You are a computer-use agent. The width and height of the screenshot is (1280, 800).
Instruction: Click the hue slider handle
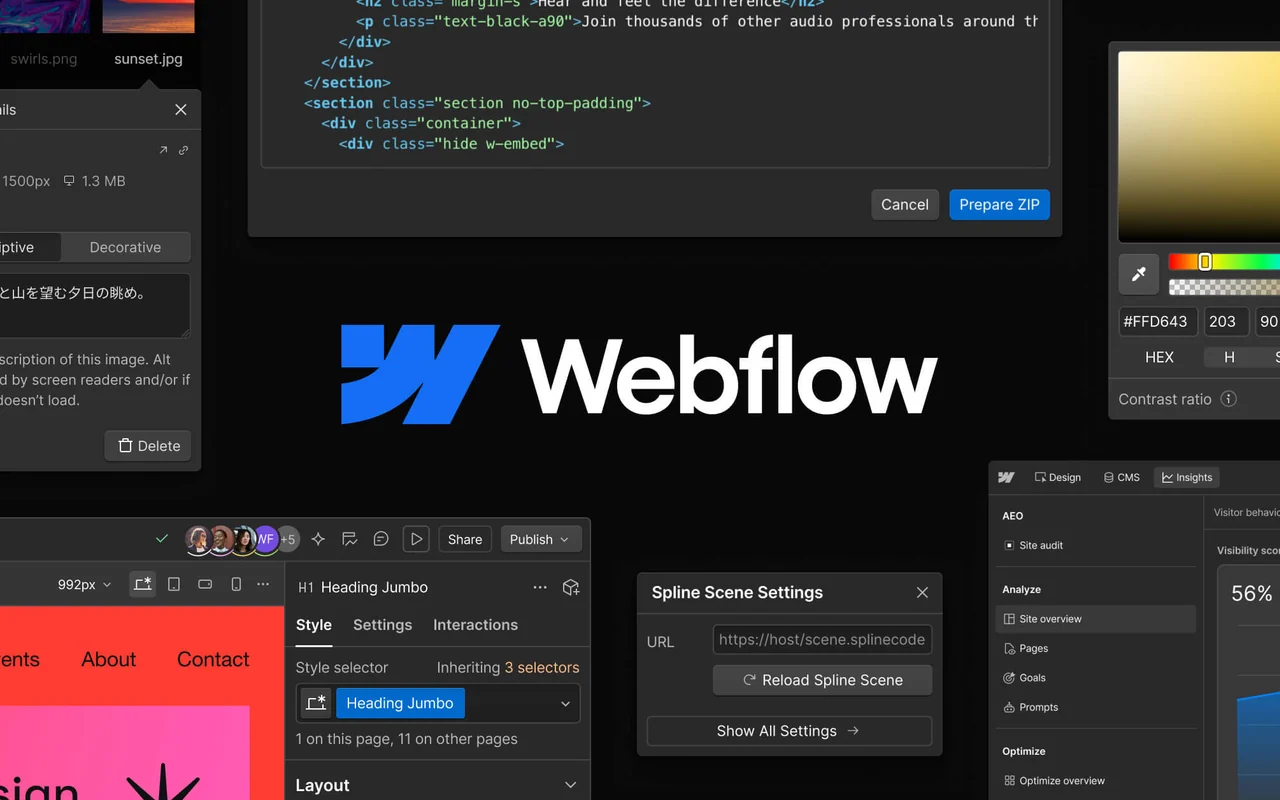click(1205, 262)
